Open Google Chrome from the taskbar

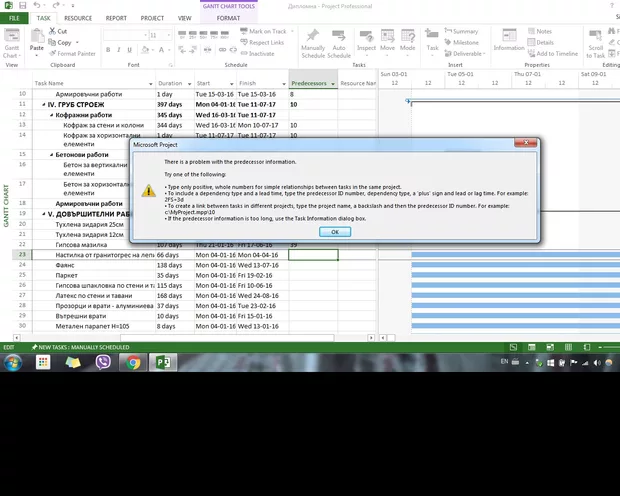pyautogui.click(x=133, y=362)
